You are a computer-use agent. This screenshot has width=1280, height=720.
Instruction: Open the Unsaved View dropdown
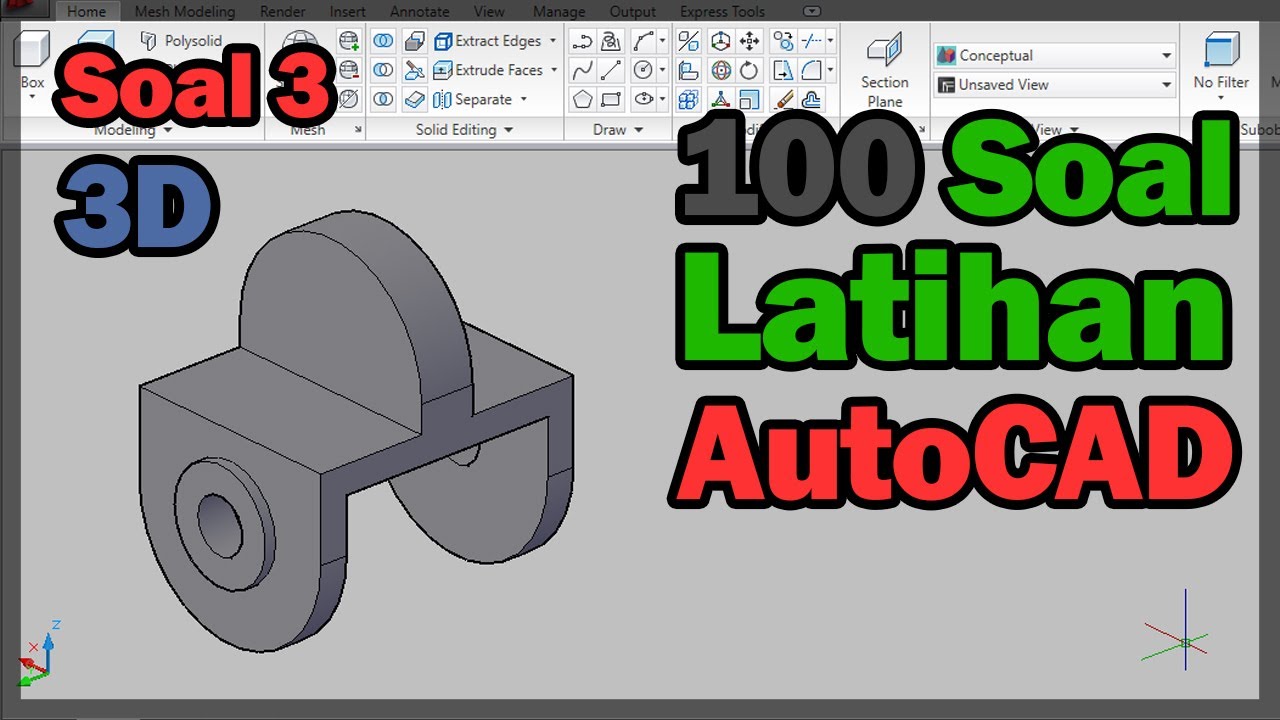(x=1054, y=85)
